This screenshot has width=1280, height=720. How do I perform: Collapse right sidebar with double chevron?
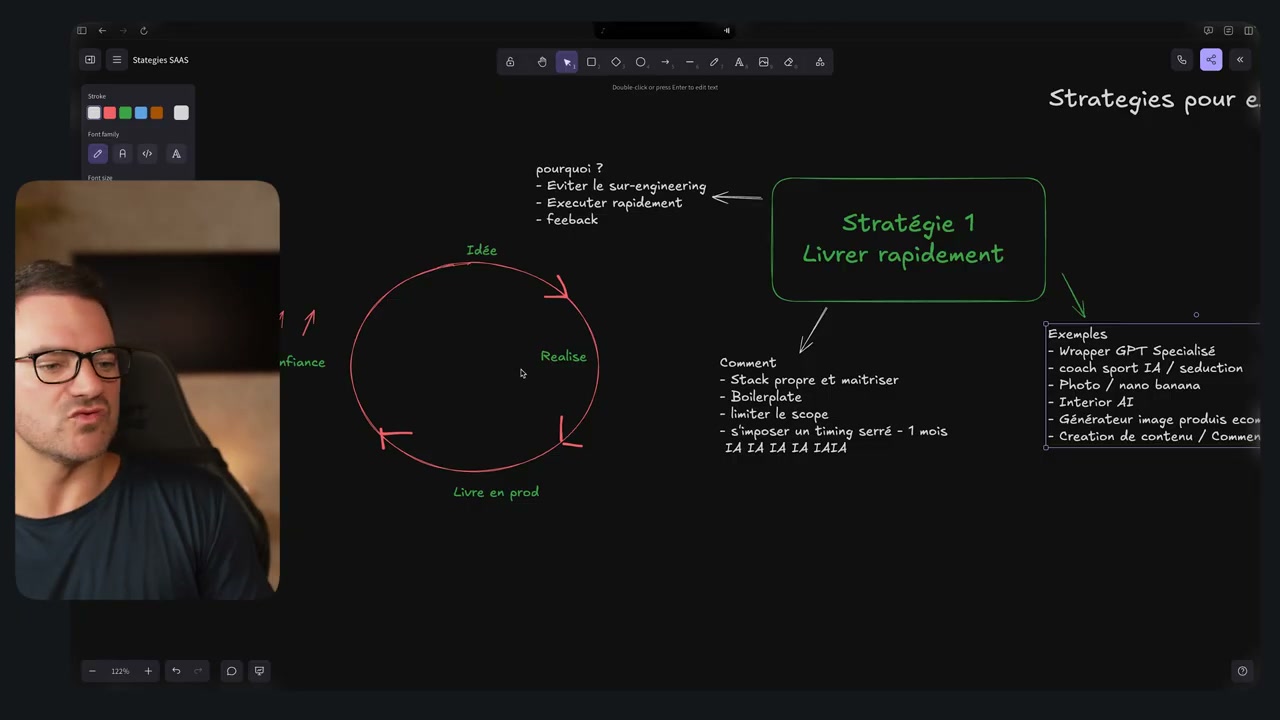[1240, 60]
